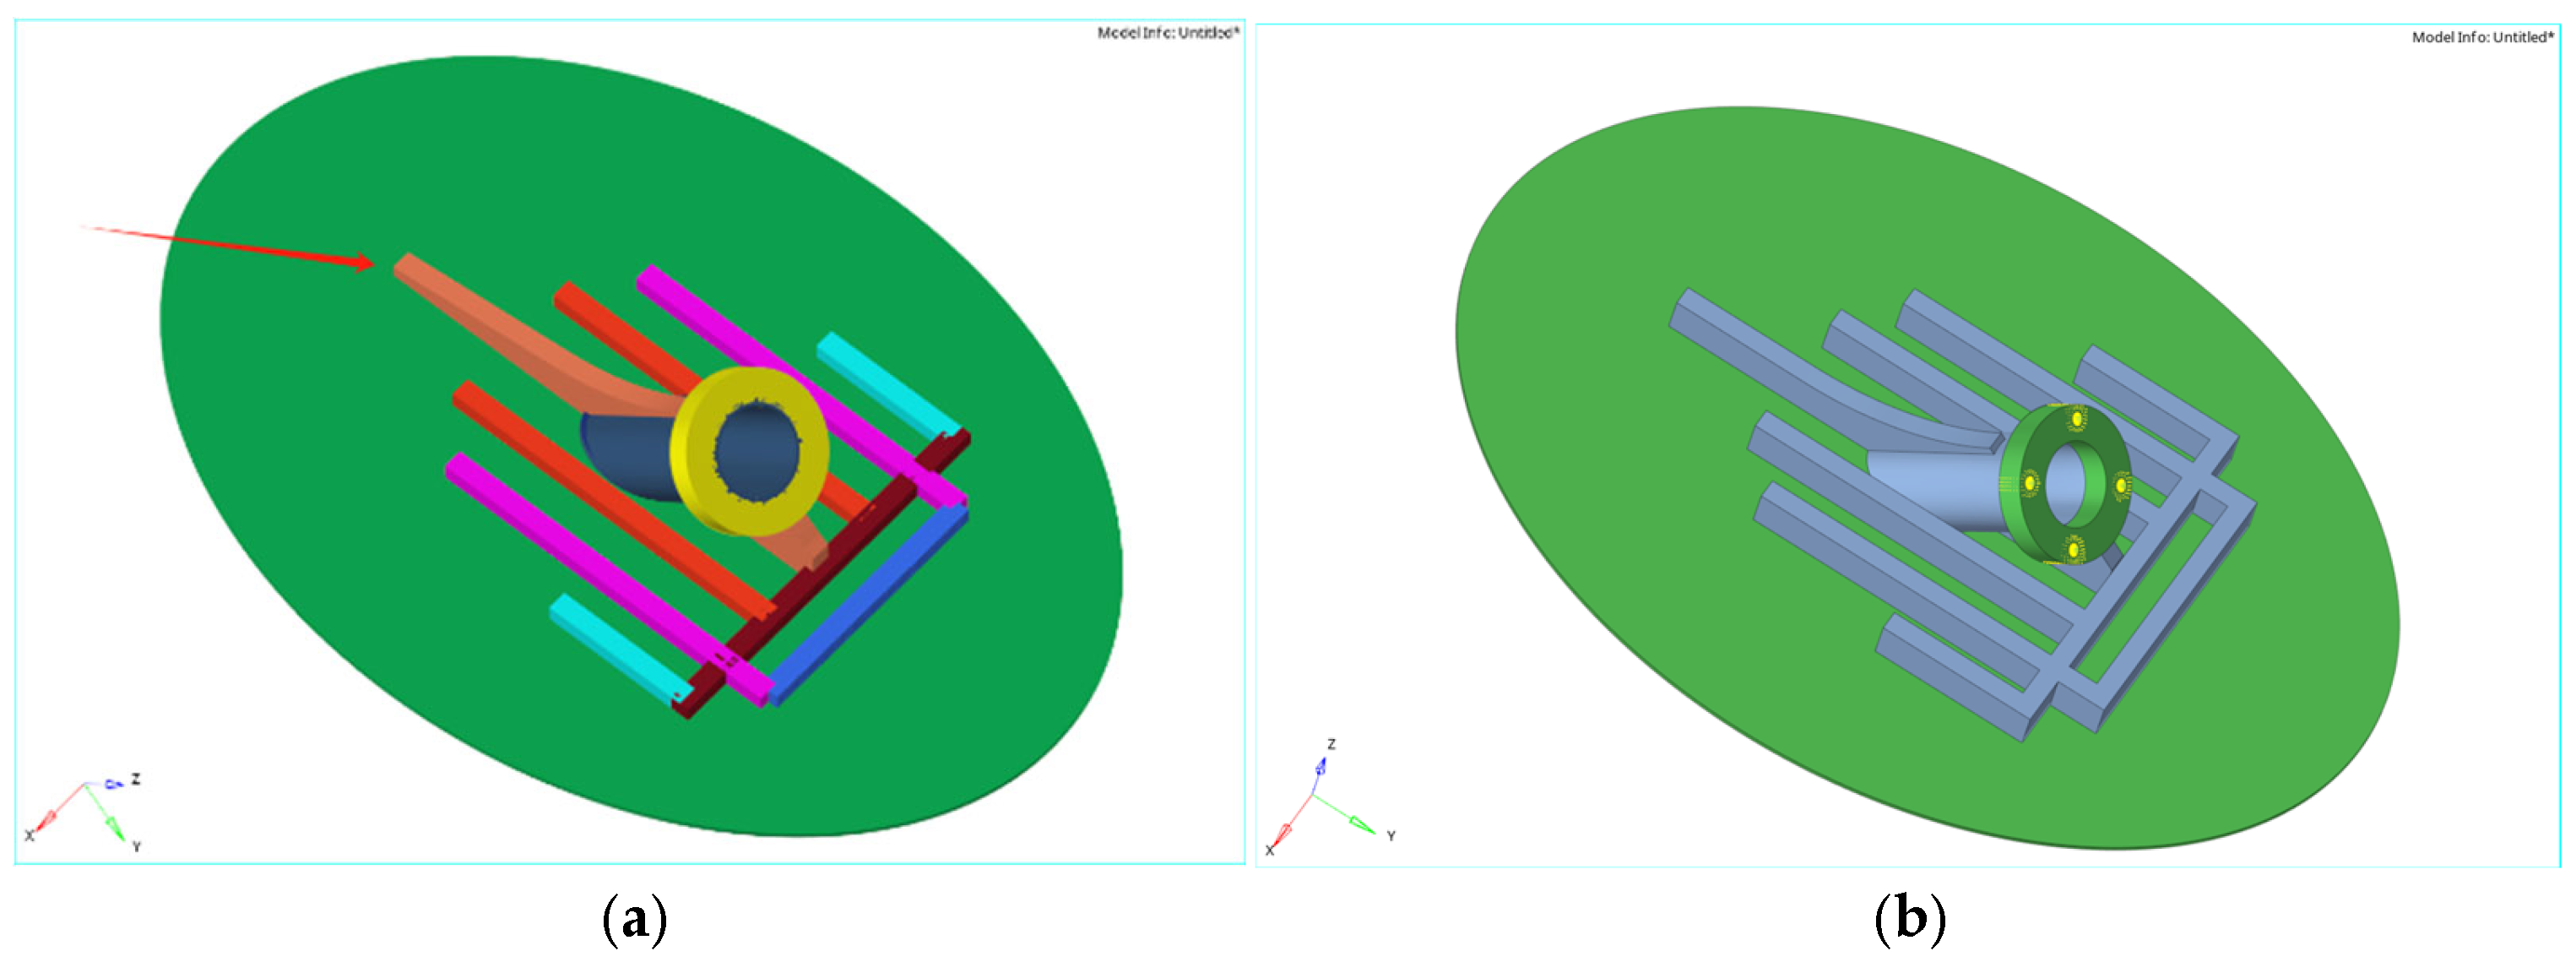Viewport: 2576px width, 962px height.
Task: Click the Z axis arrow of right triad
Action: click(x=1321, y=768)
